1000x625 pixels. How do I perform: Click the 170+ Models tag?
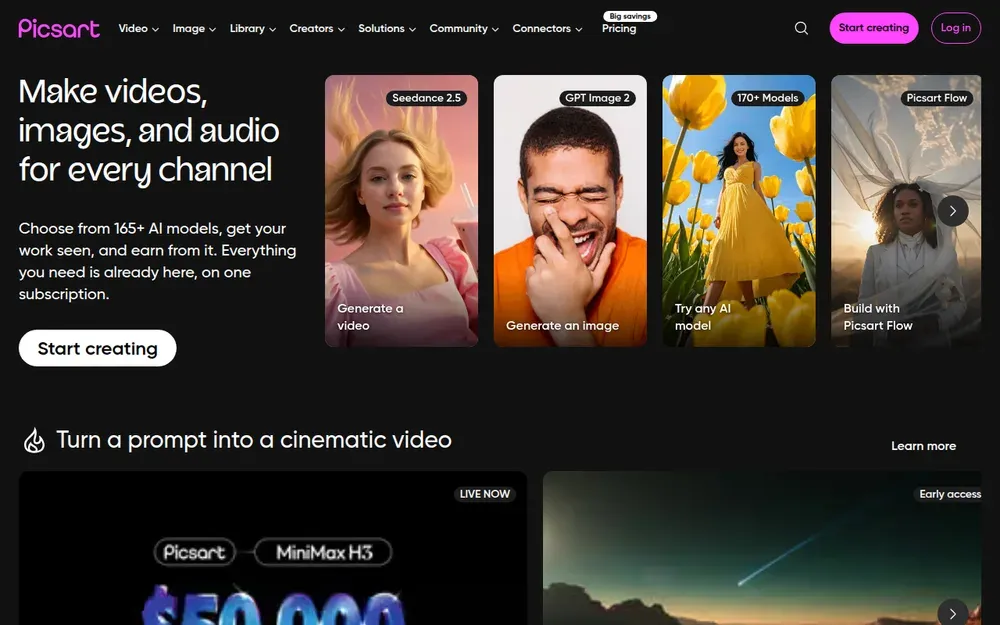767,98
